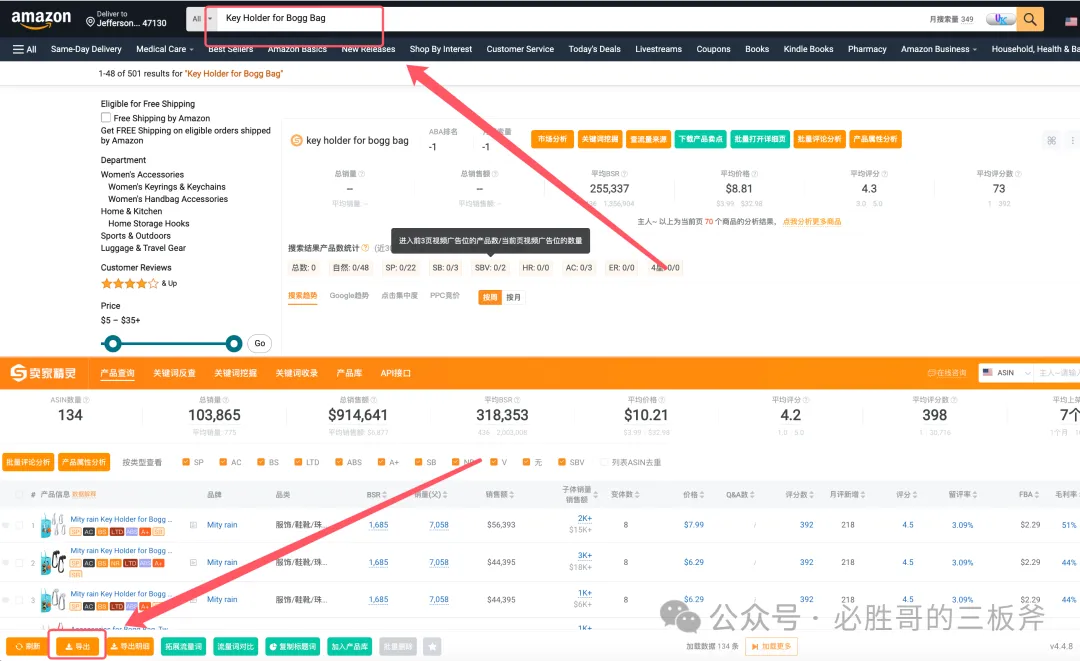Expand the Medical Care menu

(x=165, y=49)
